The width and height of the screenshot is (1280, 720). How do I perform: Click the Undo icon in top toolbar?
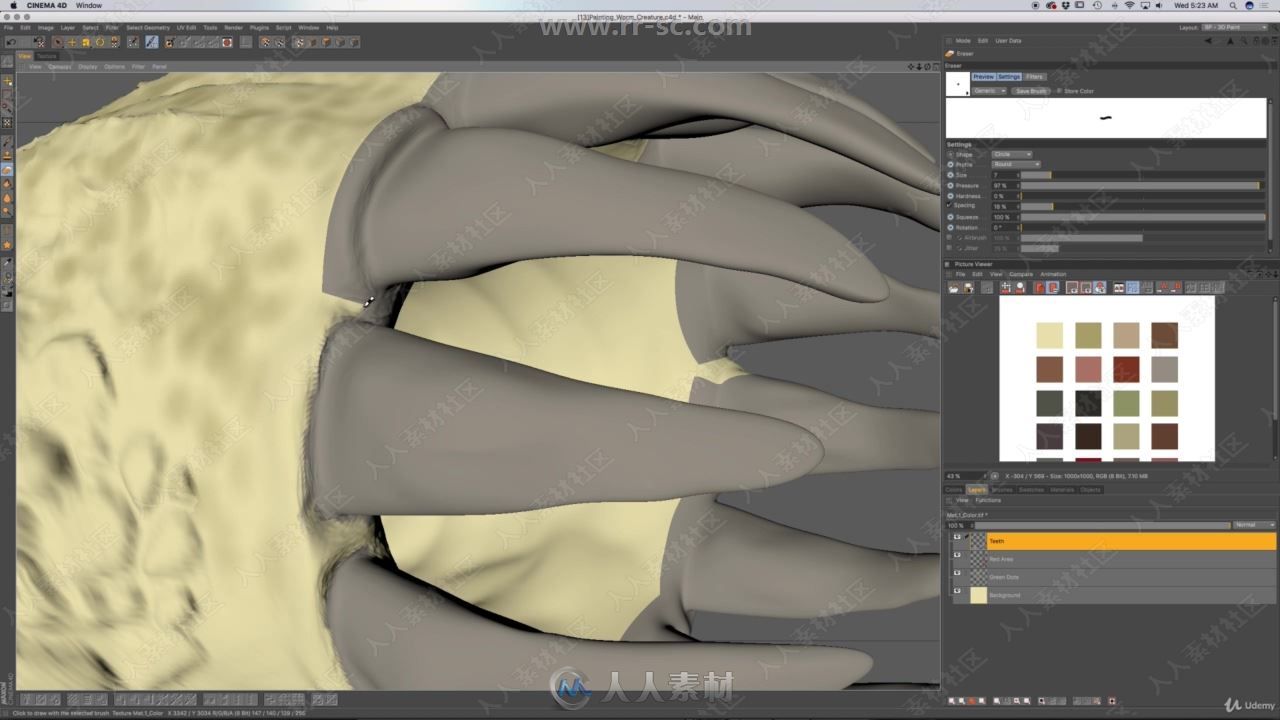[x=11, y=42]
